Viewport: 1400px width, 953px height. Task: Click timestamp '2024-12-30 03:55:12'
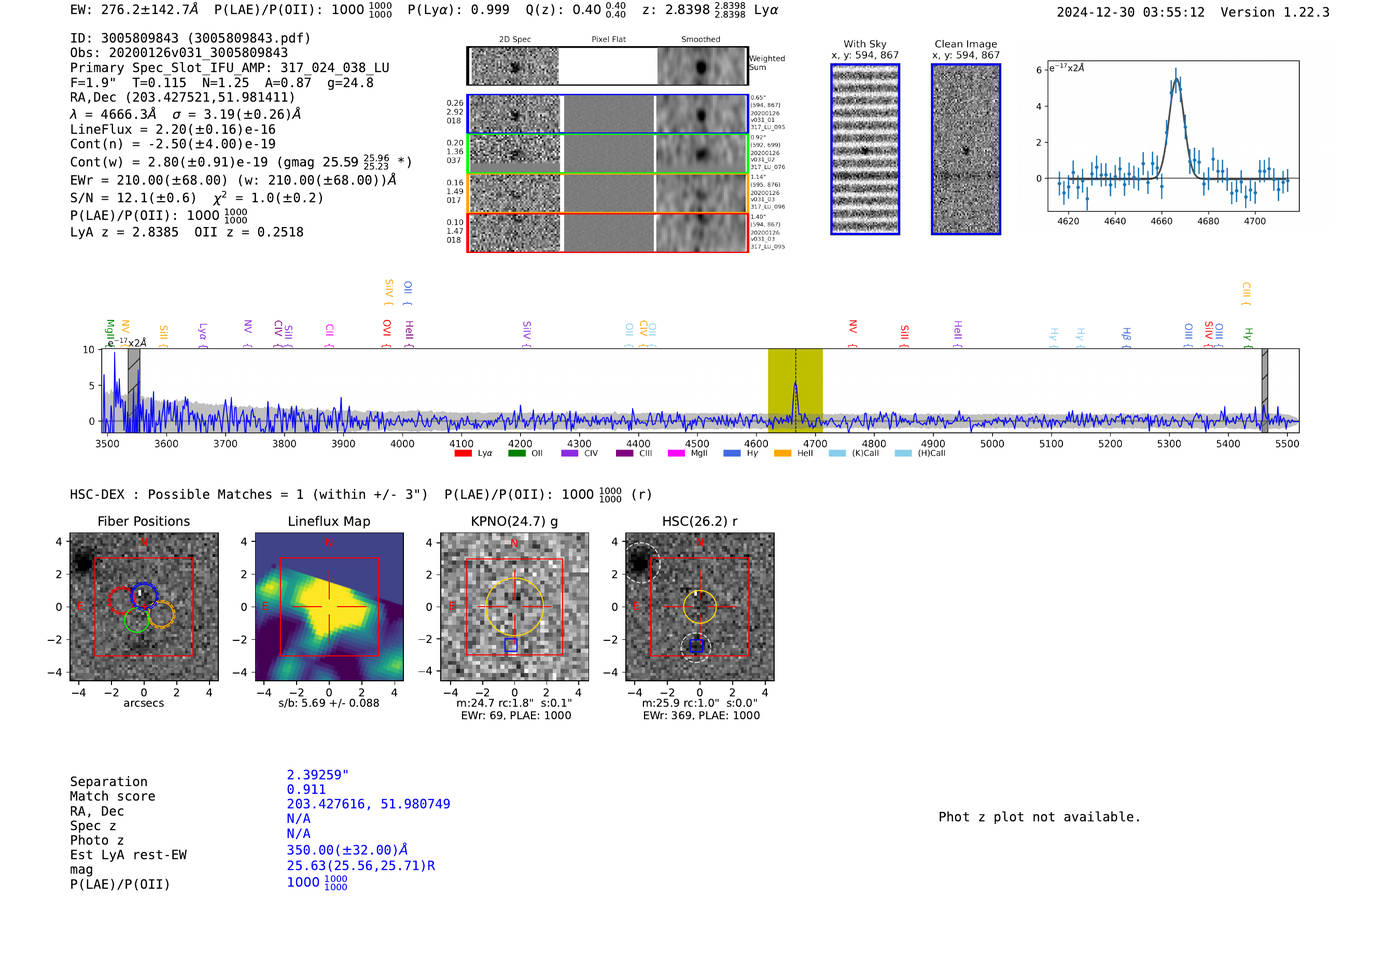(x=1131, y=12)
